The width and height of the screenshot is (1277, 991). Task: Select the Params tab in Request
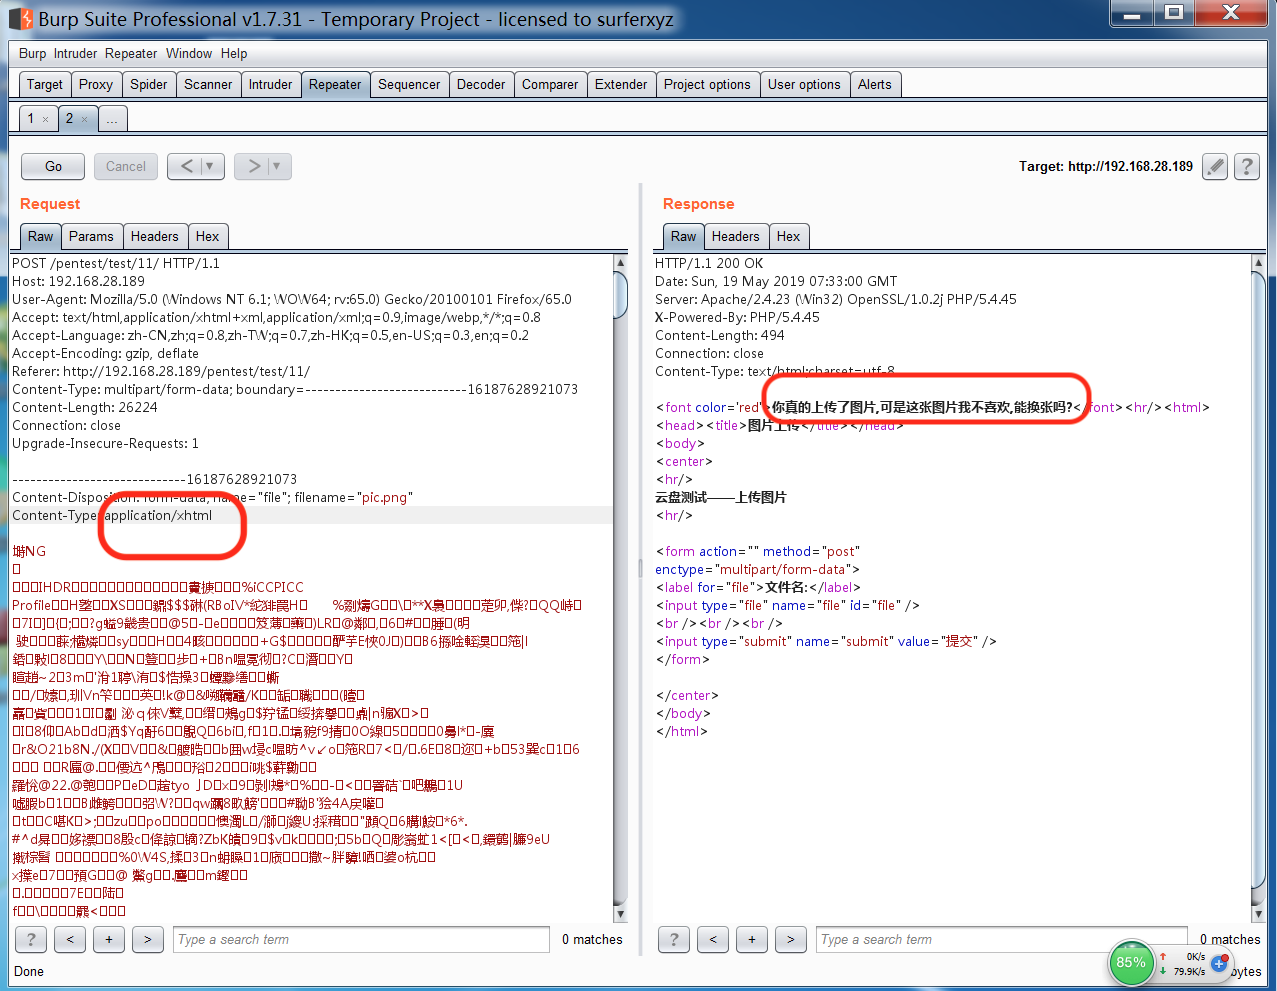(91, 236)
